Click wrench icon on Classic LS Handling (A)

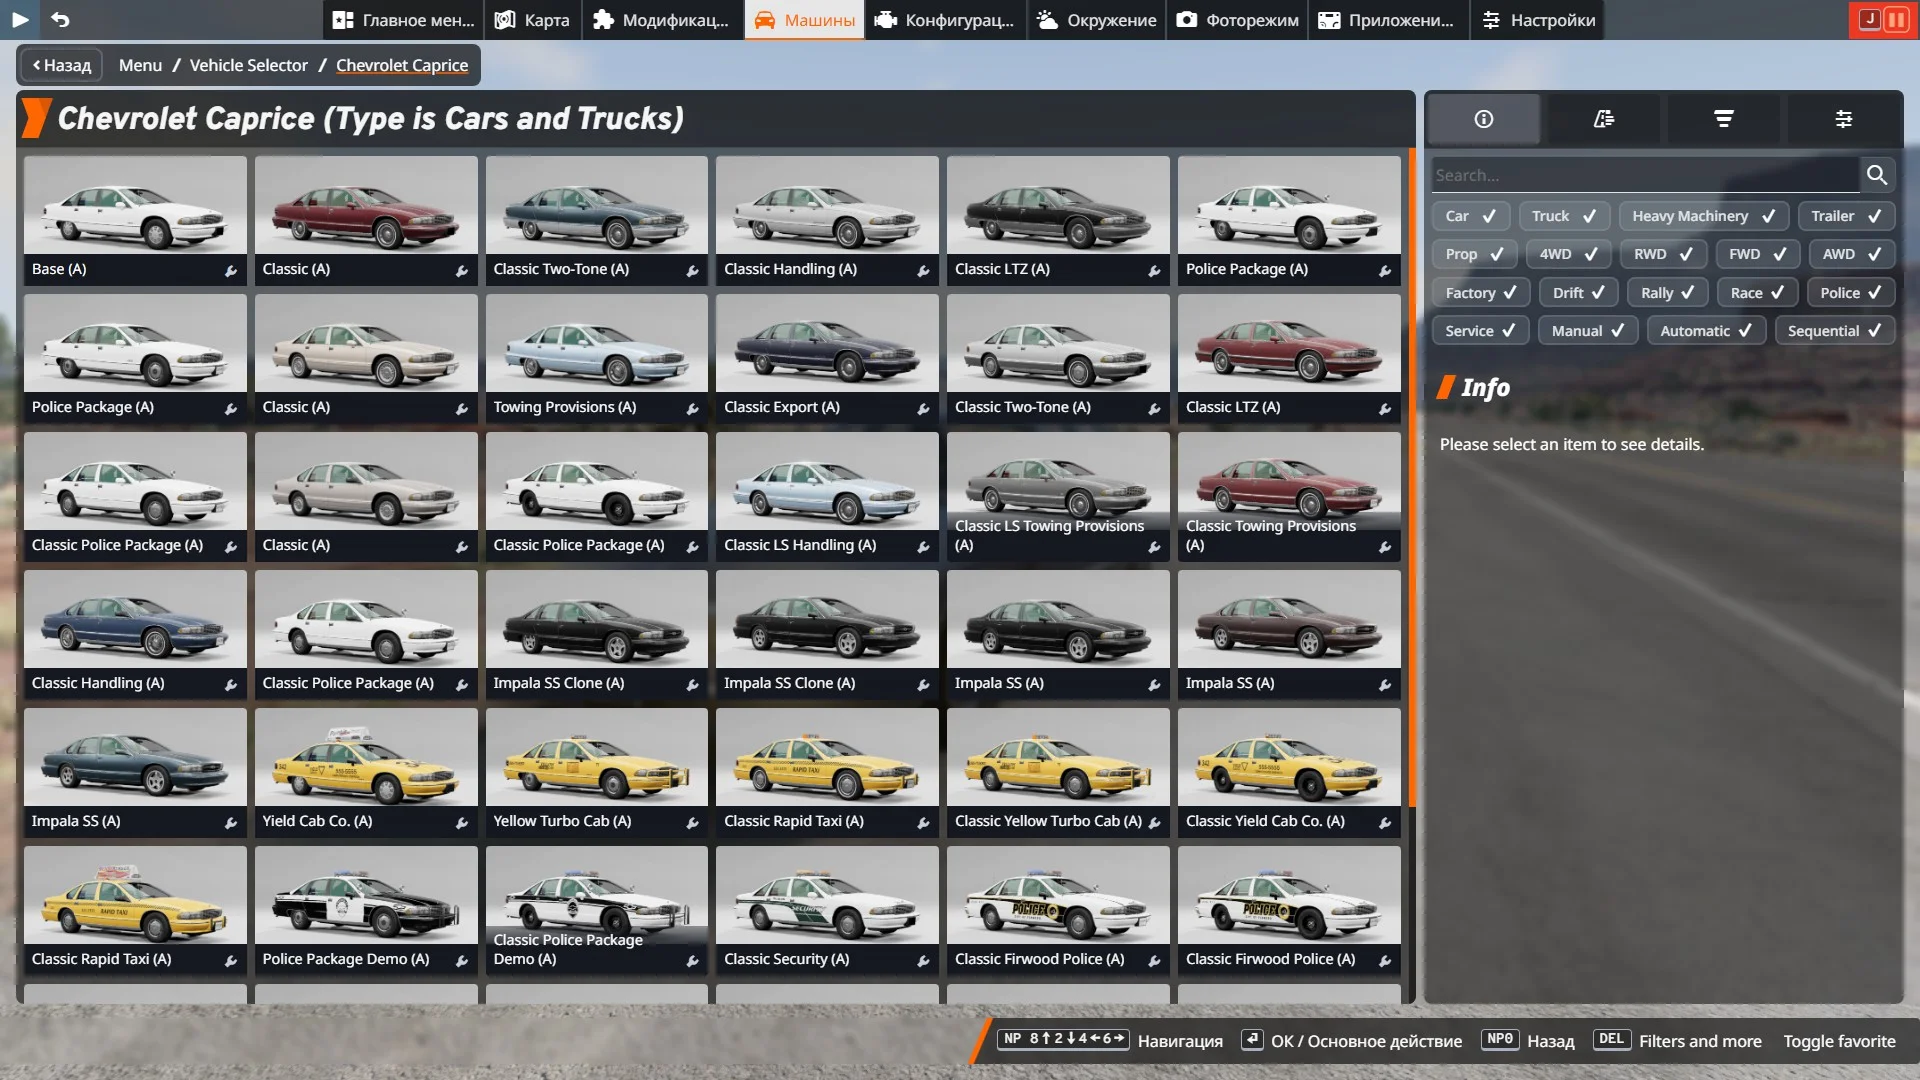click(923, 546)
